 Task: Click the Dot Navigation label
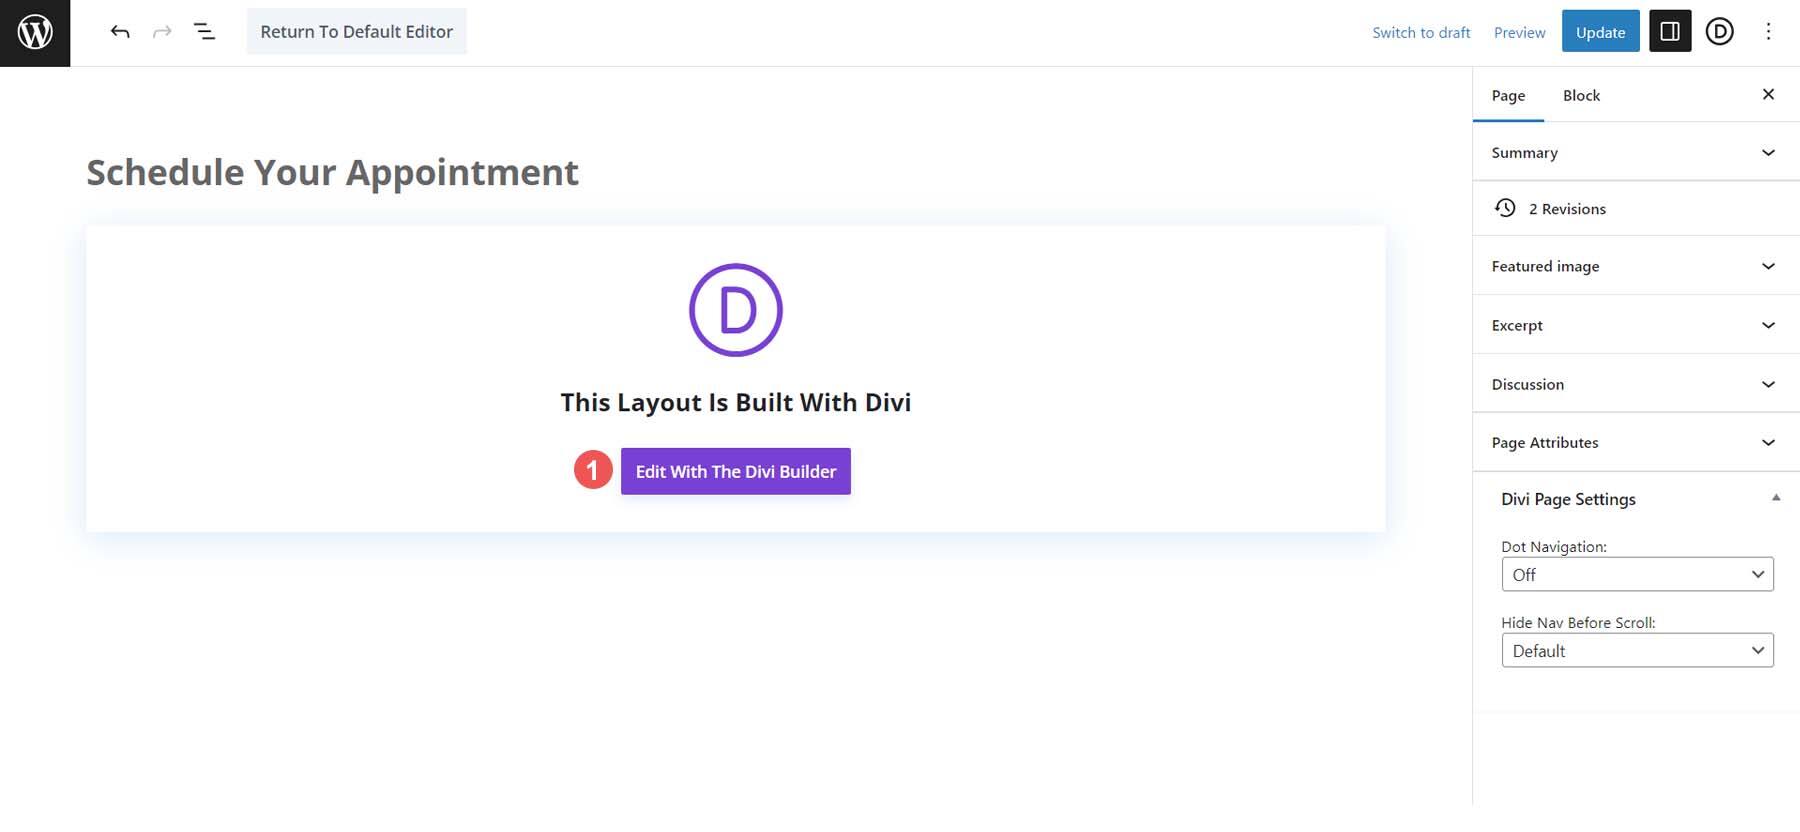tap(1554, 547)
